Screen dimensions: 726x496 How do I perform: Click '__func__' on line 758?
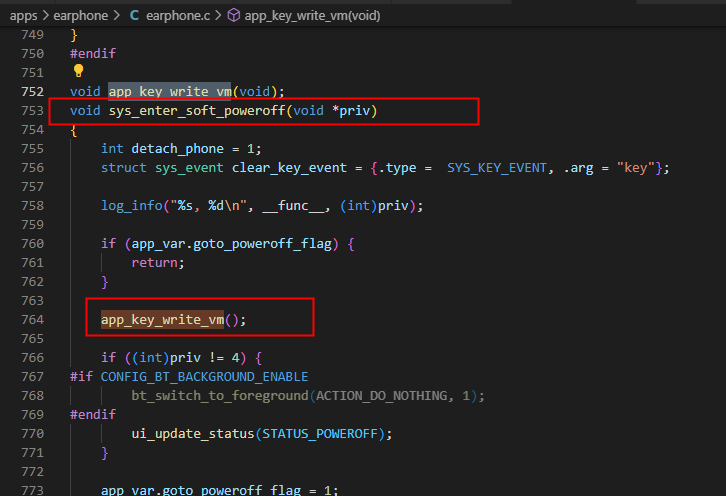click(293, 206)
